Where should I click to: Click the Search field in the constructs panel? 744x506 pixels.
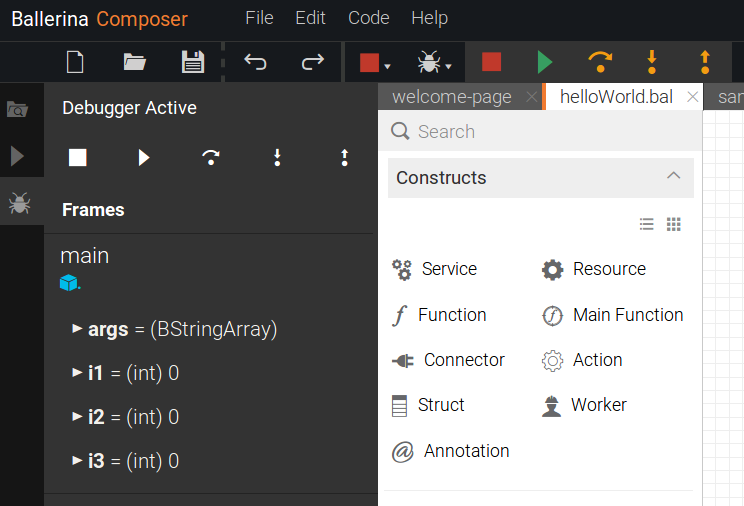tap(540, 131)
